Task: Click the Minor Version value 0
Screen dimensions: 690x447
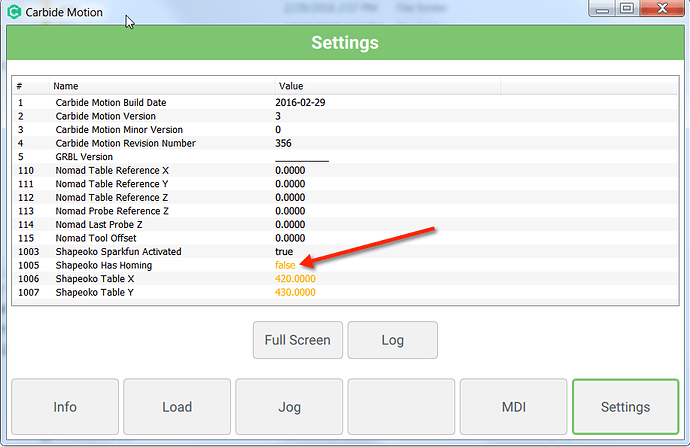Action: point(278,130)
